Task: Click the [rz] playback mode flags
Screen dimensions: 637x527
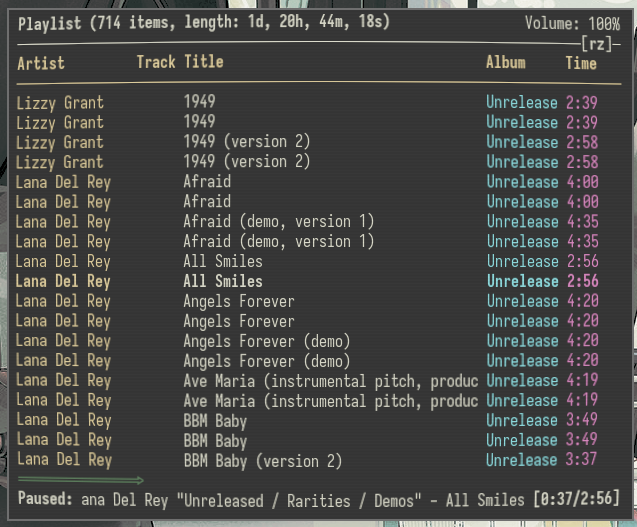Action: [597, 43]
